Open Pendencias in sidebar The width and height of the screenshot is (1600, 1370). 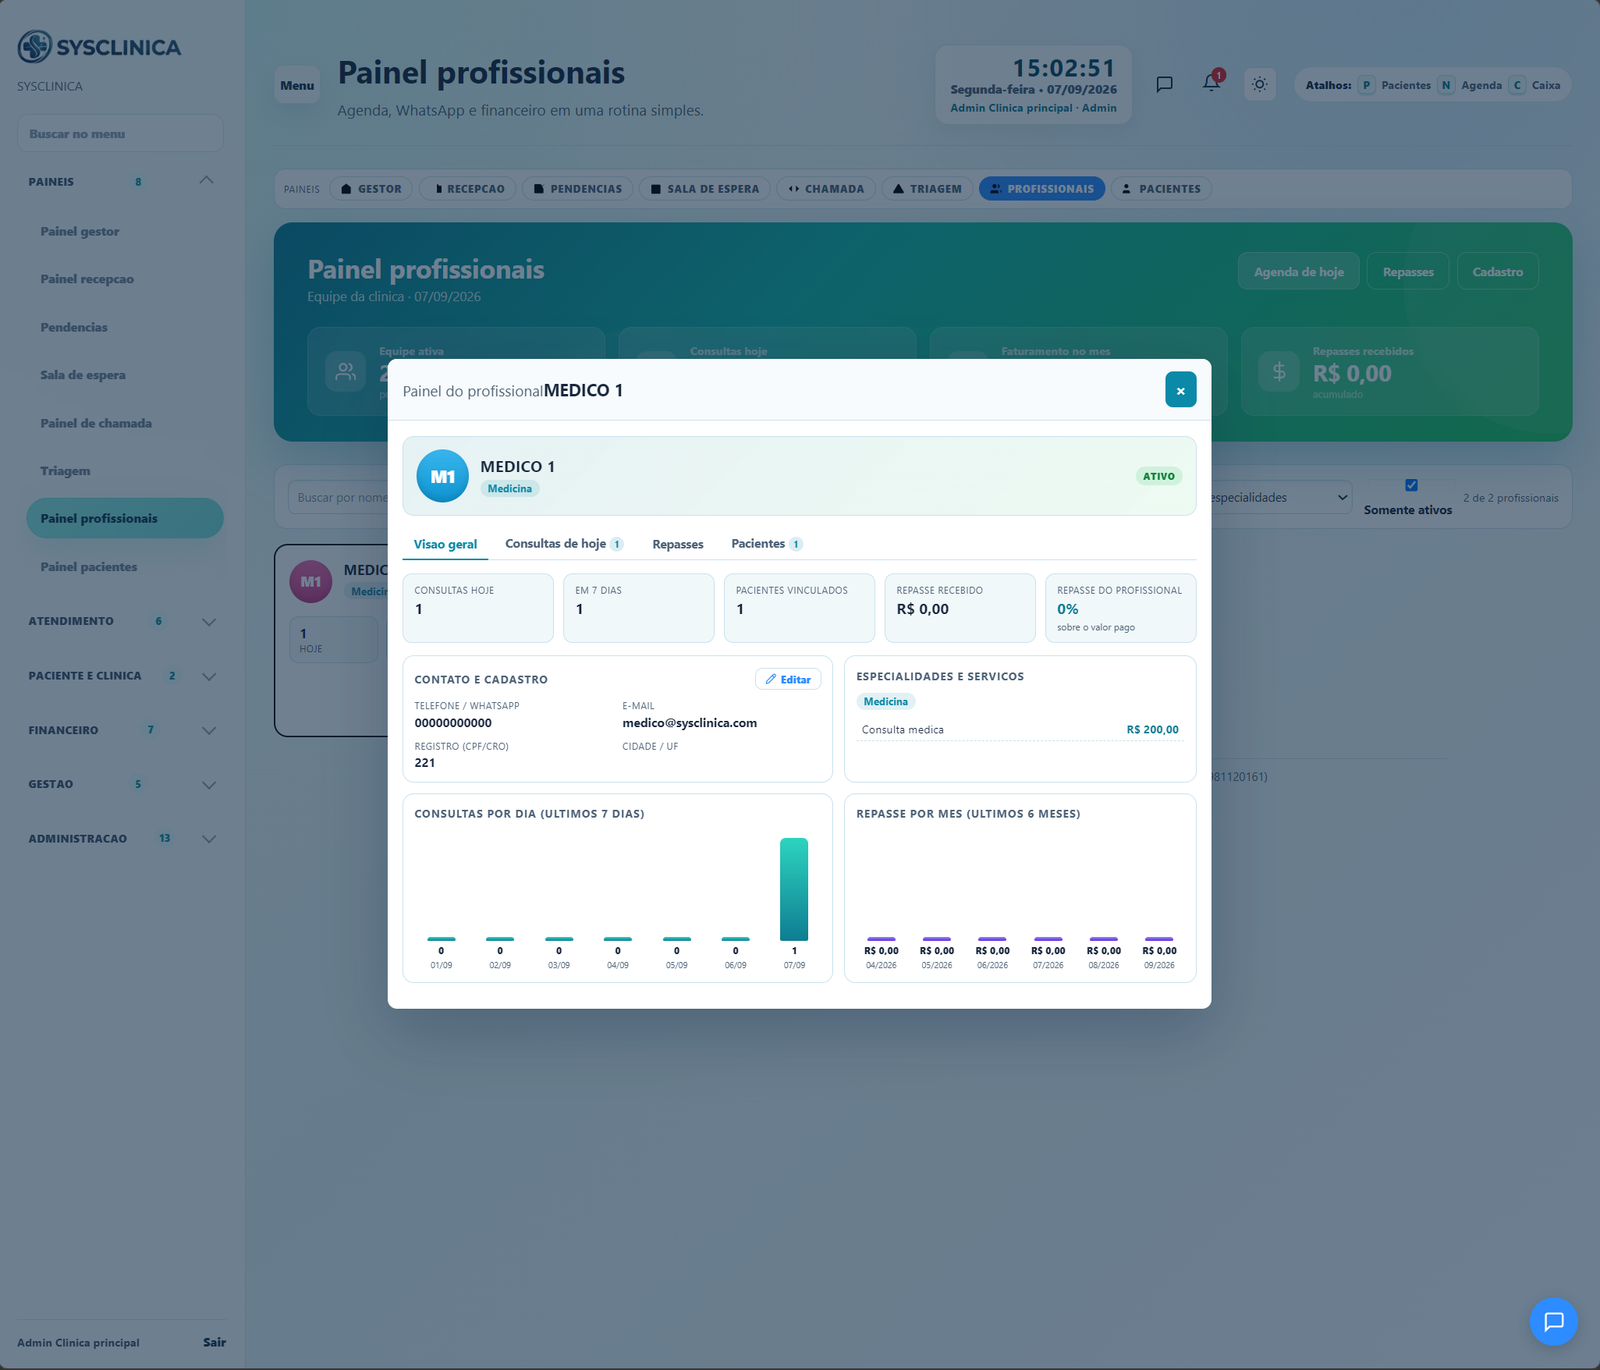[125, 327]
